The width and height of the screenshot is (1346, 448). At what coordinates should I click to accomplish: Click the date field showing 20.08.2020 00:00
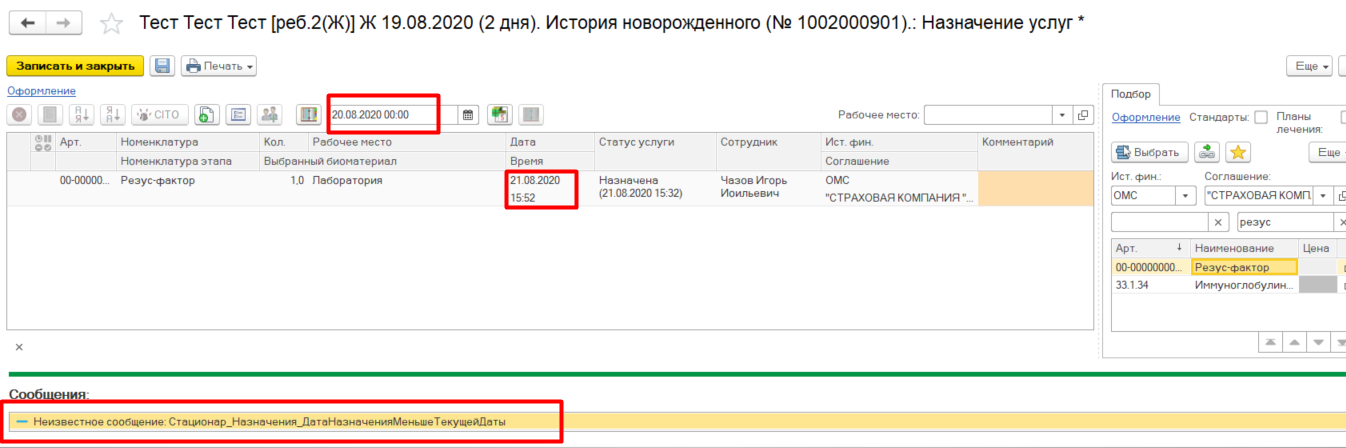coord(392,115)
